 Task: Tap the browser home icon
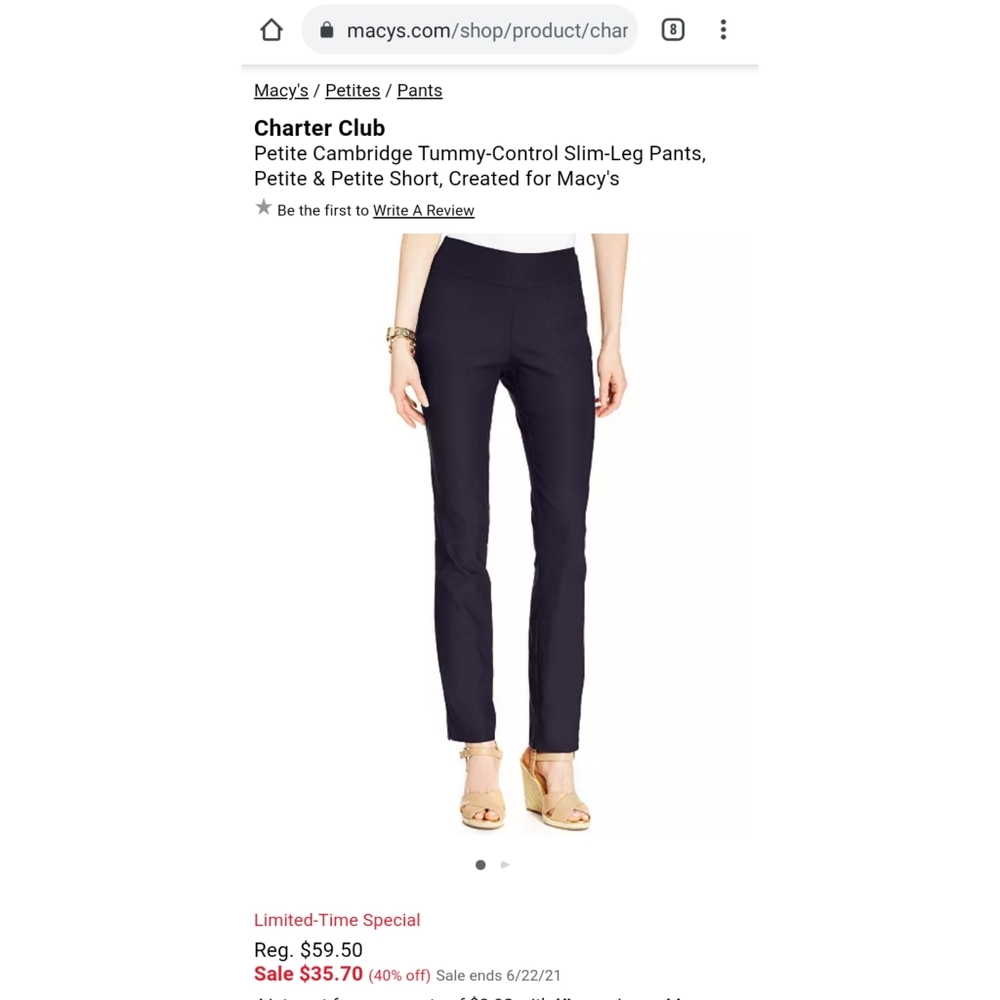[x=272, y=30]
